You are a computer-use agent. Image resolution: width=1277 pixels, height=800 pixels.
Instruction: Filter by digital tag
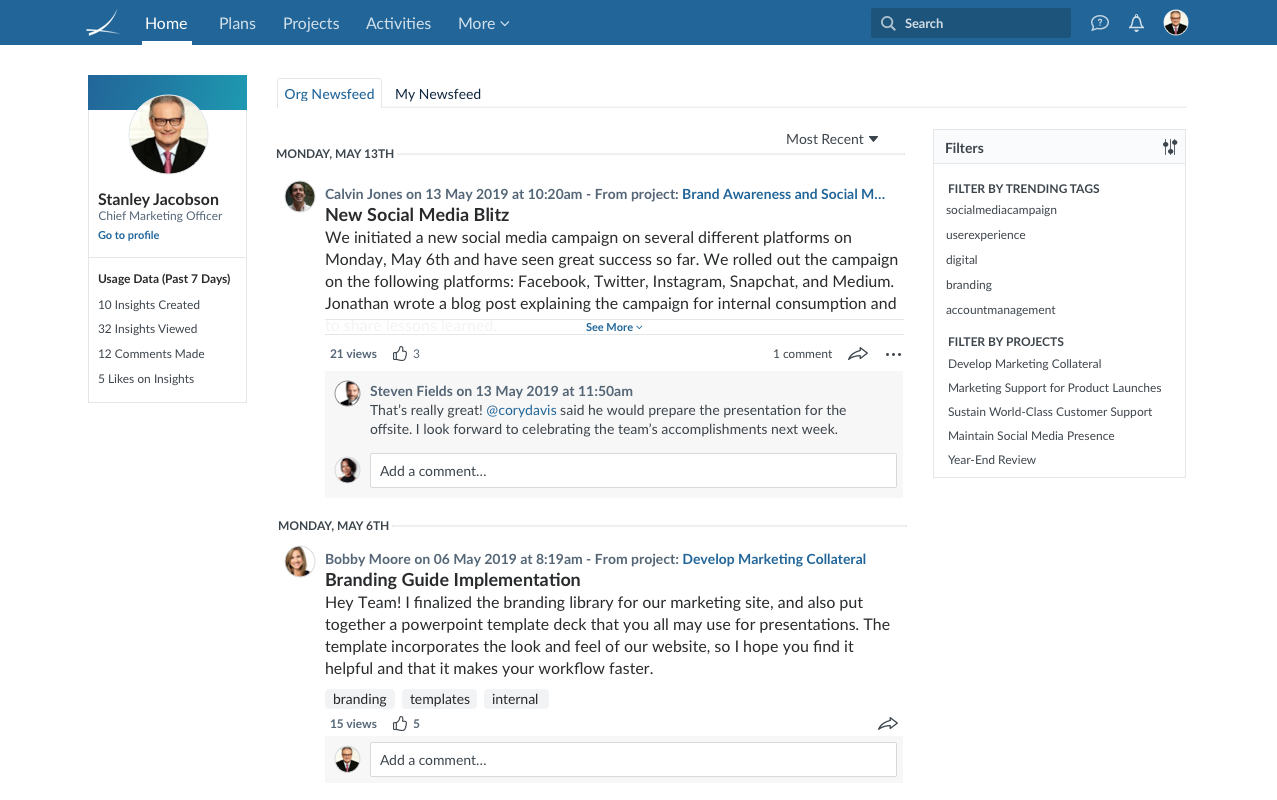pos(962,260)
